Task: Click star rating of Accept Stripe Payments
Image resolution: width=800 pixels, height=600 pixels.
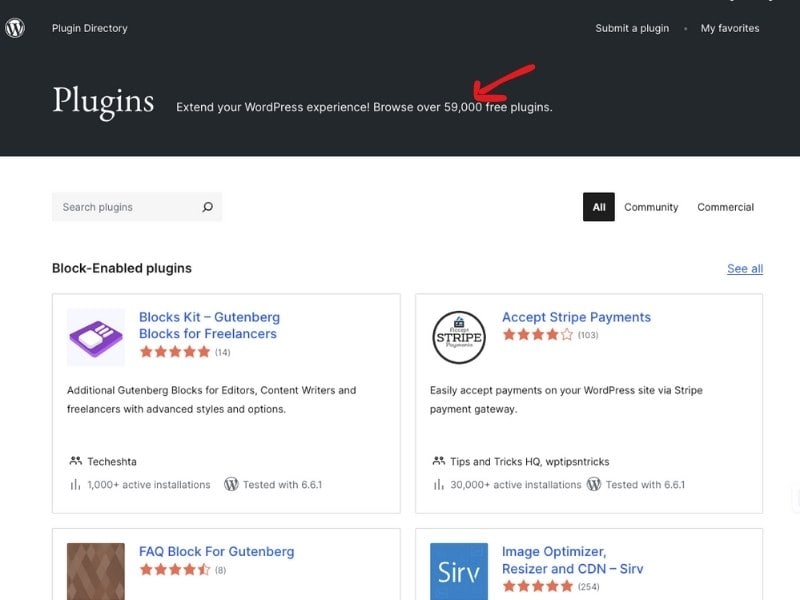Action: coord(538,335)
